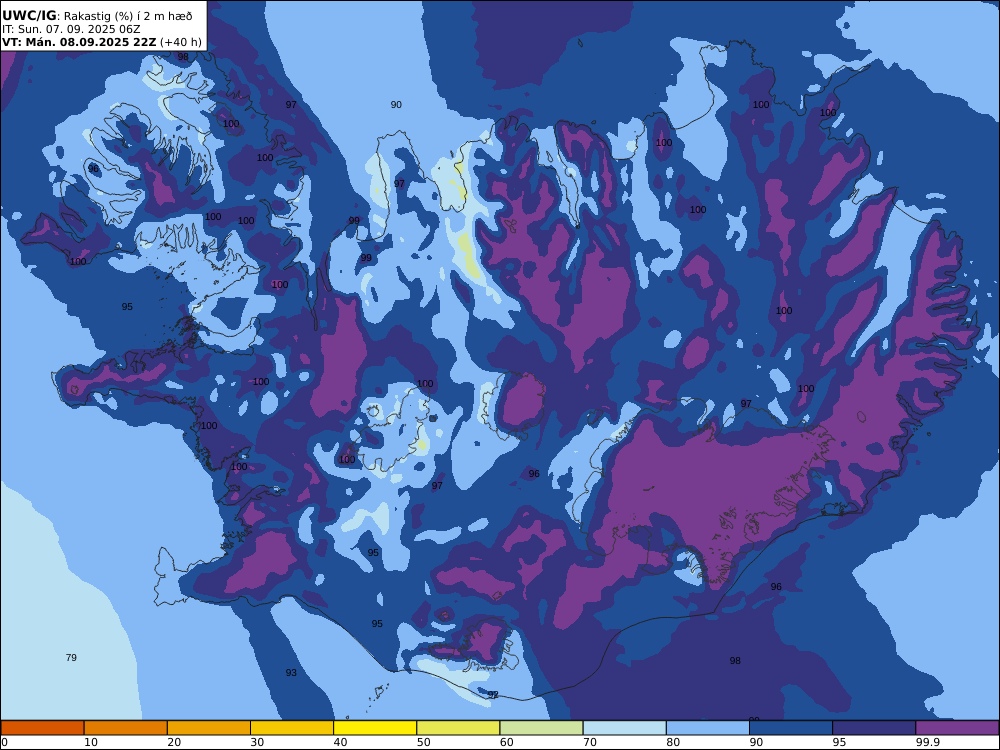Click the purple legend swatch above 99.9
1000x750 pixels.
957,728
